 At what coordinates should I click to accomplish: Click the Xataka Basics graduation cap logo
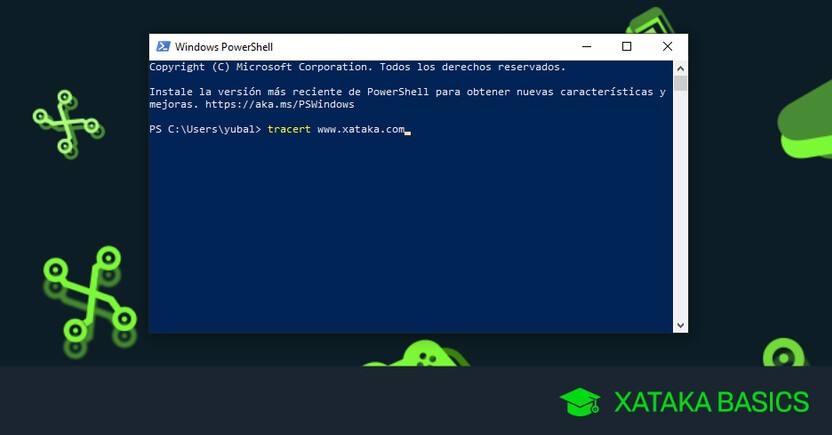(580, 402)
